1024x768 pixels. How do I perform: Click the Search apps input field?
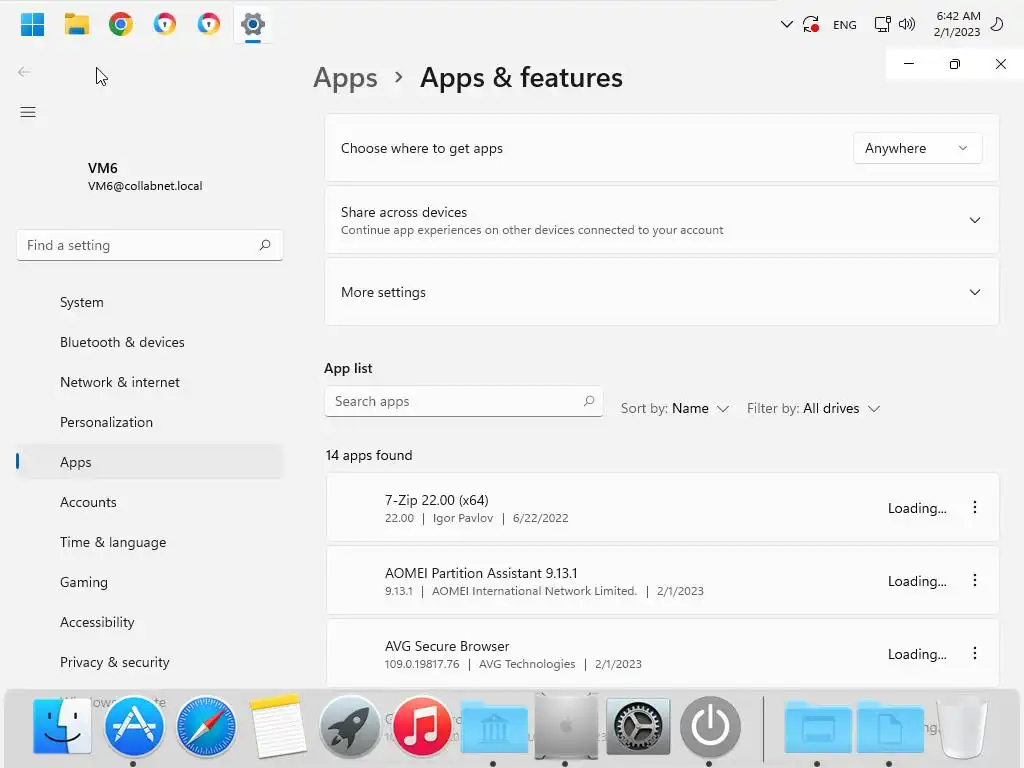(x=463, y=401)
